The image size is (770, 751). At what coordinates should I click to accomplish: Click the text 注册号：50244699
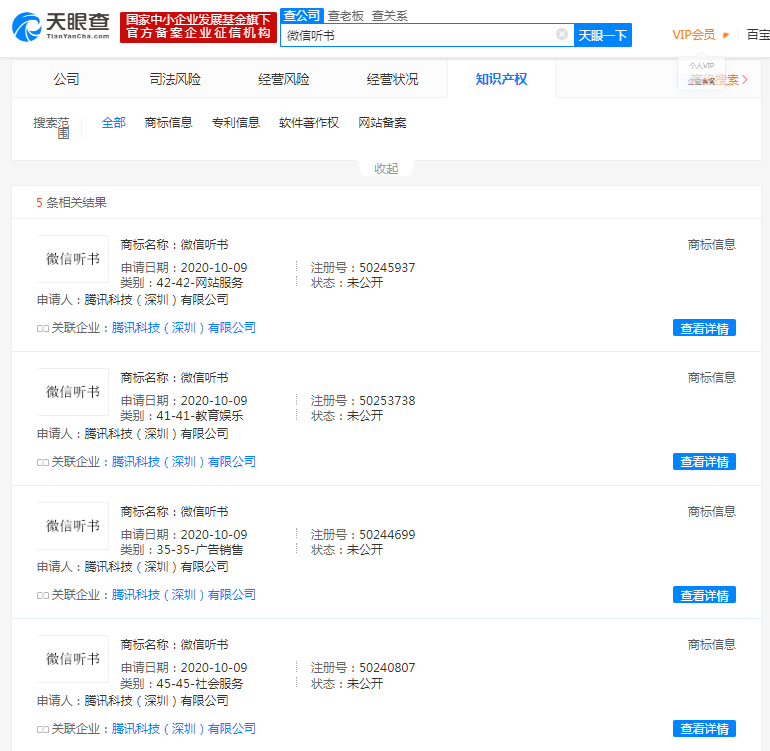tap(363, 535)
